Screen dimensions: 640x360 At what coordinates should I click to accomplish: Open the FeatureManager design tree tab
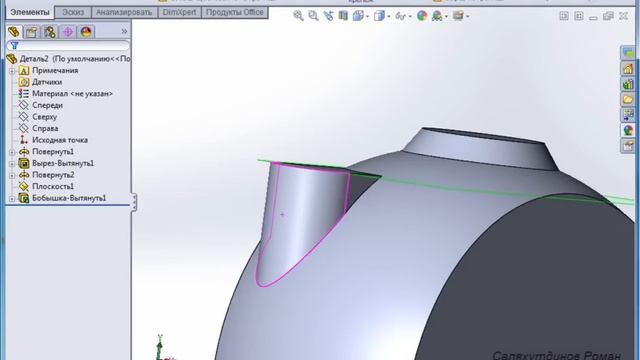[14, 32]
